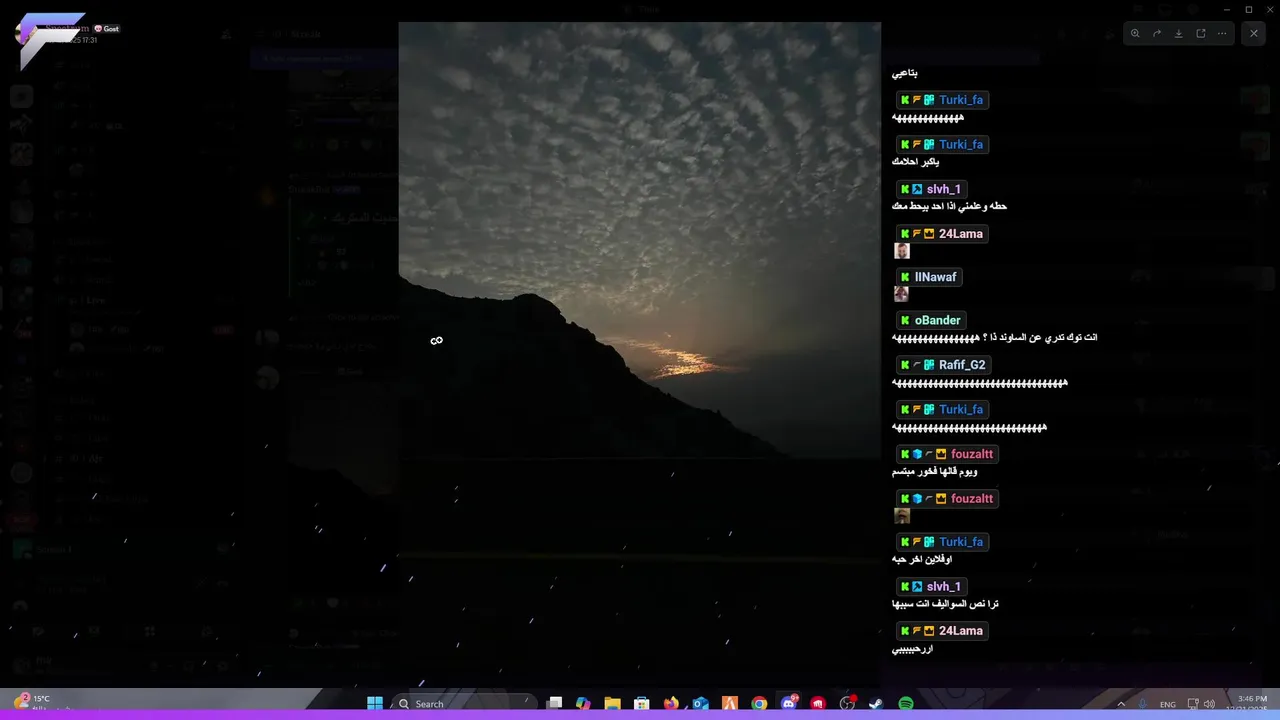The width and height of the screenshot is (1280, 720).
Task: Download the image from viewer toolbar
Action: tap(1179, 33)
